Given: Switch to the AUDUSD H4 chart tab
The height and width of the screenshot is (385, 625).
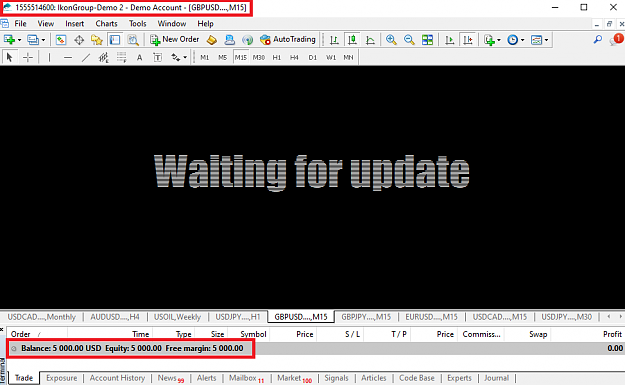Looking at the screenshot, I should (115, 317).
